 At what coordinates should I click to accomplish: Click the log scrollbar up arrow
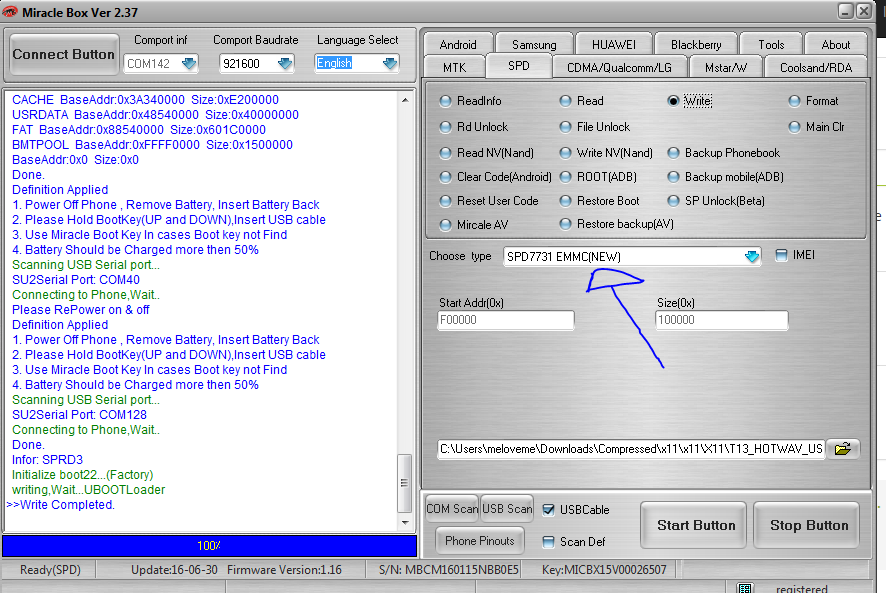pyautogui.click(x=405, y=101)
